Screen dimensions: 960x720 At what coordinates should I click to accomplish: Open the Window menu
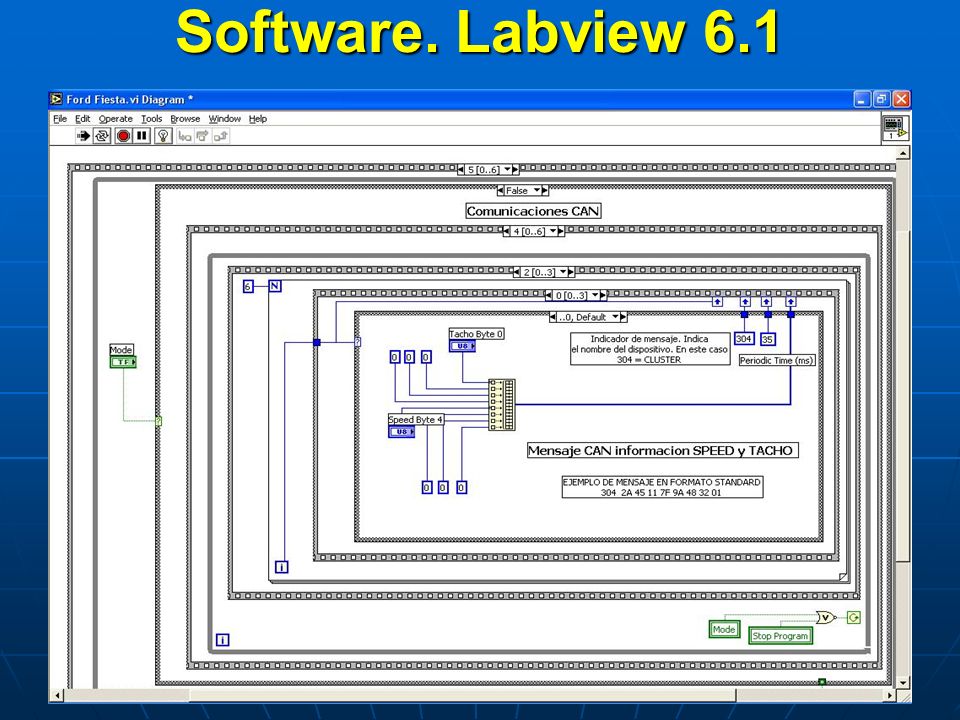click(x=225, y=119)
